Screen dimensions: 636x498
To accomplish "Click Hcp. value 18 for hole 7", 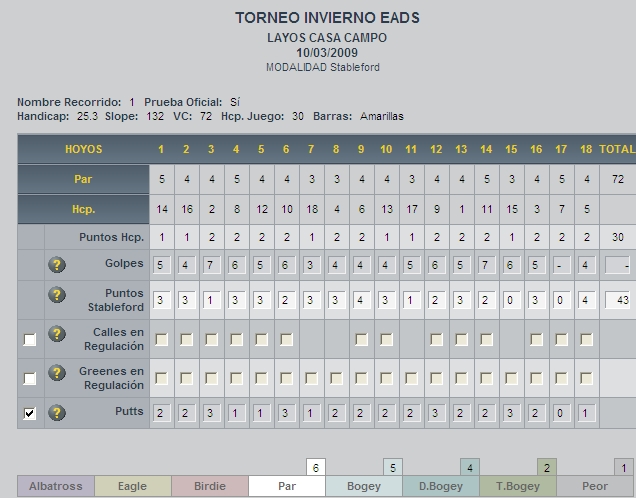I will [x=312, y=209].
